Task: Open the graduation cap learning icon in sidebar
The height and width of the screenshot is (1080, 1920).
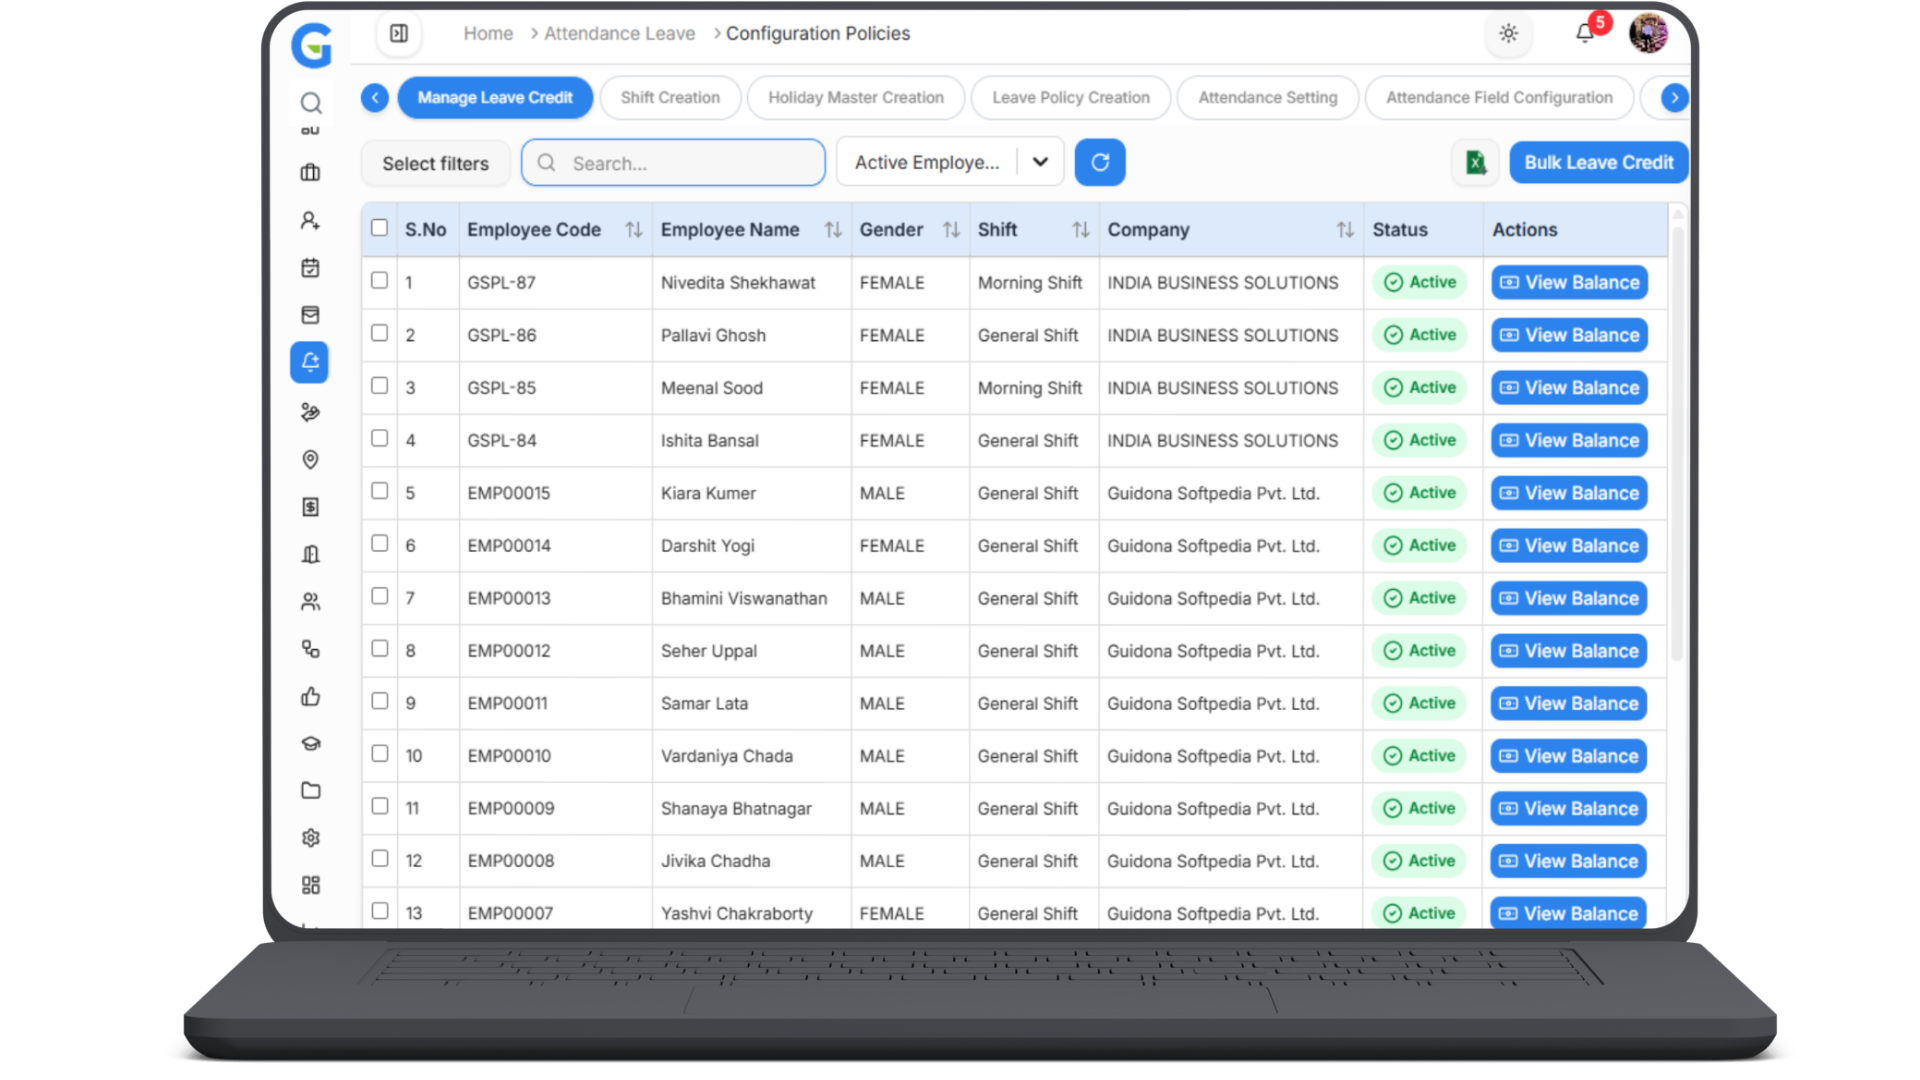Action: 310,743
